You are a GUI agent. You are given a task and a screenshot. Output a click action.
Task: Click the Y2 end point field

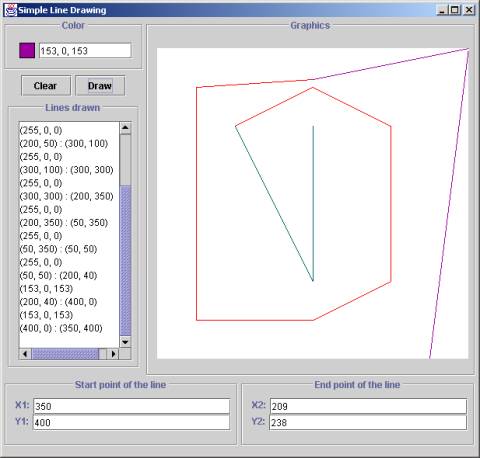(x=368, y=422)
